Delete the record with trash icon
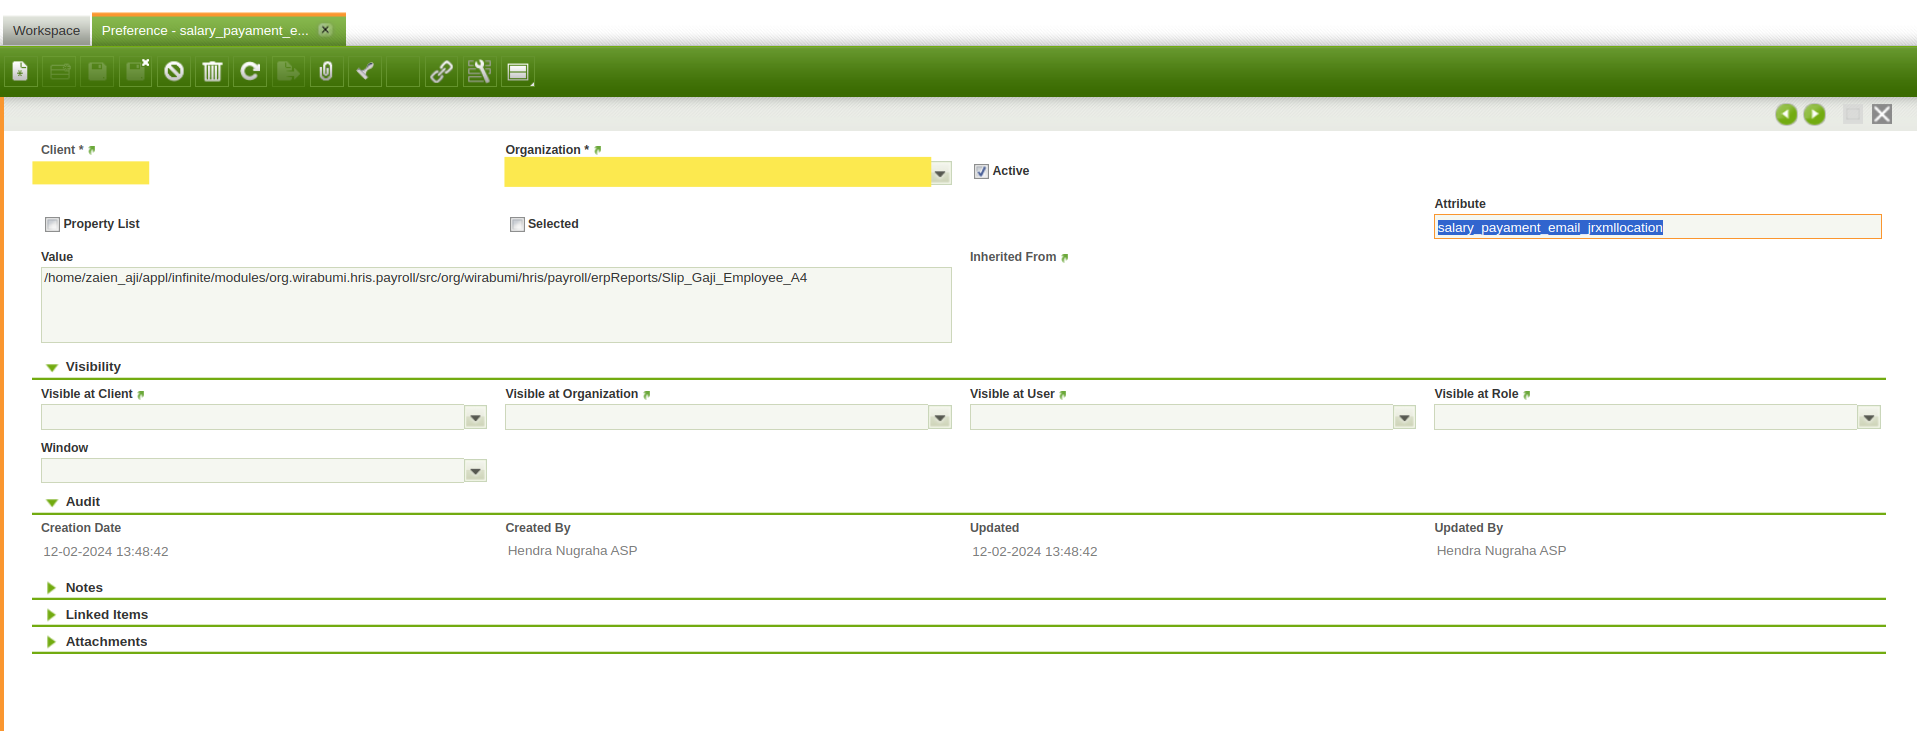 pyautogui.click(x=212, y=72)
